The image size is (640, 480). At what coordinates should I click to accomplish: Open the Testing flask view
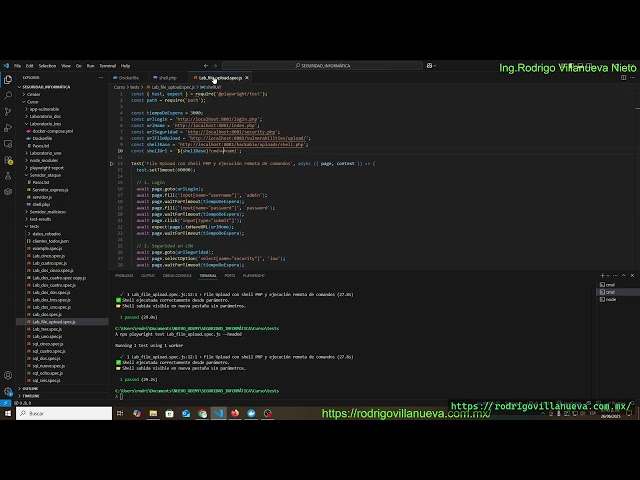8,176
